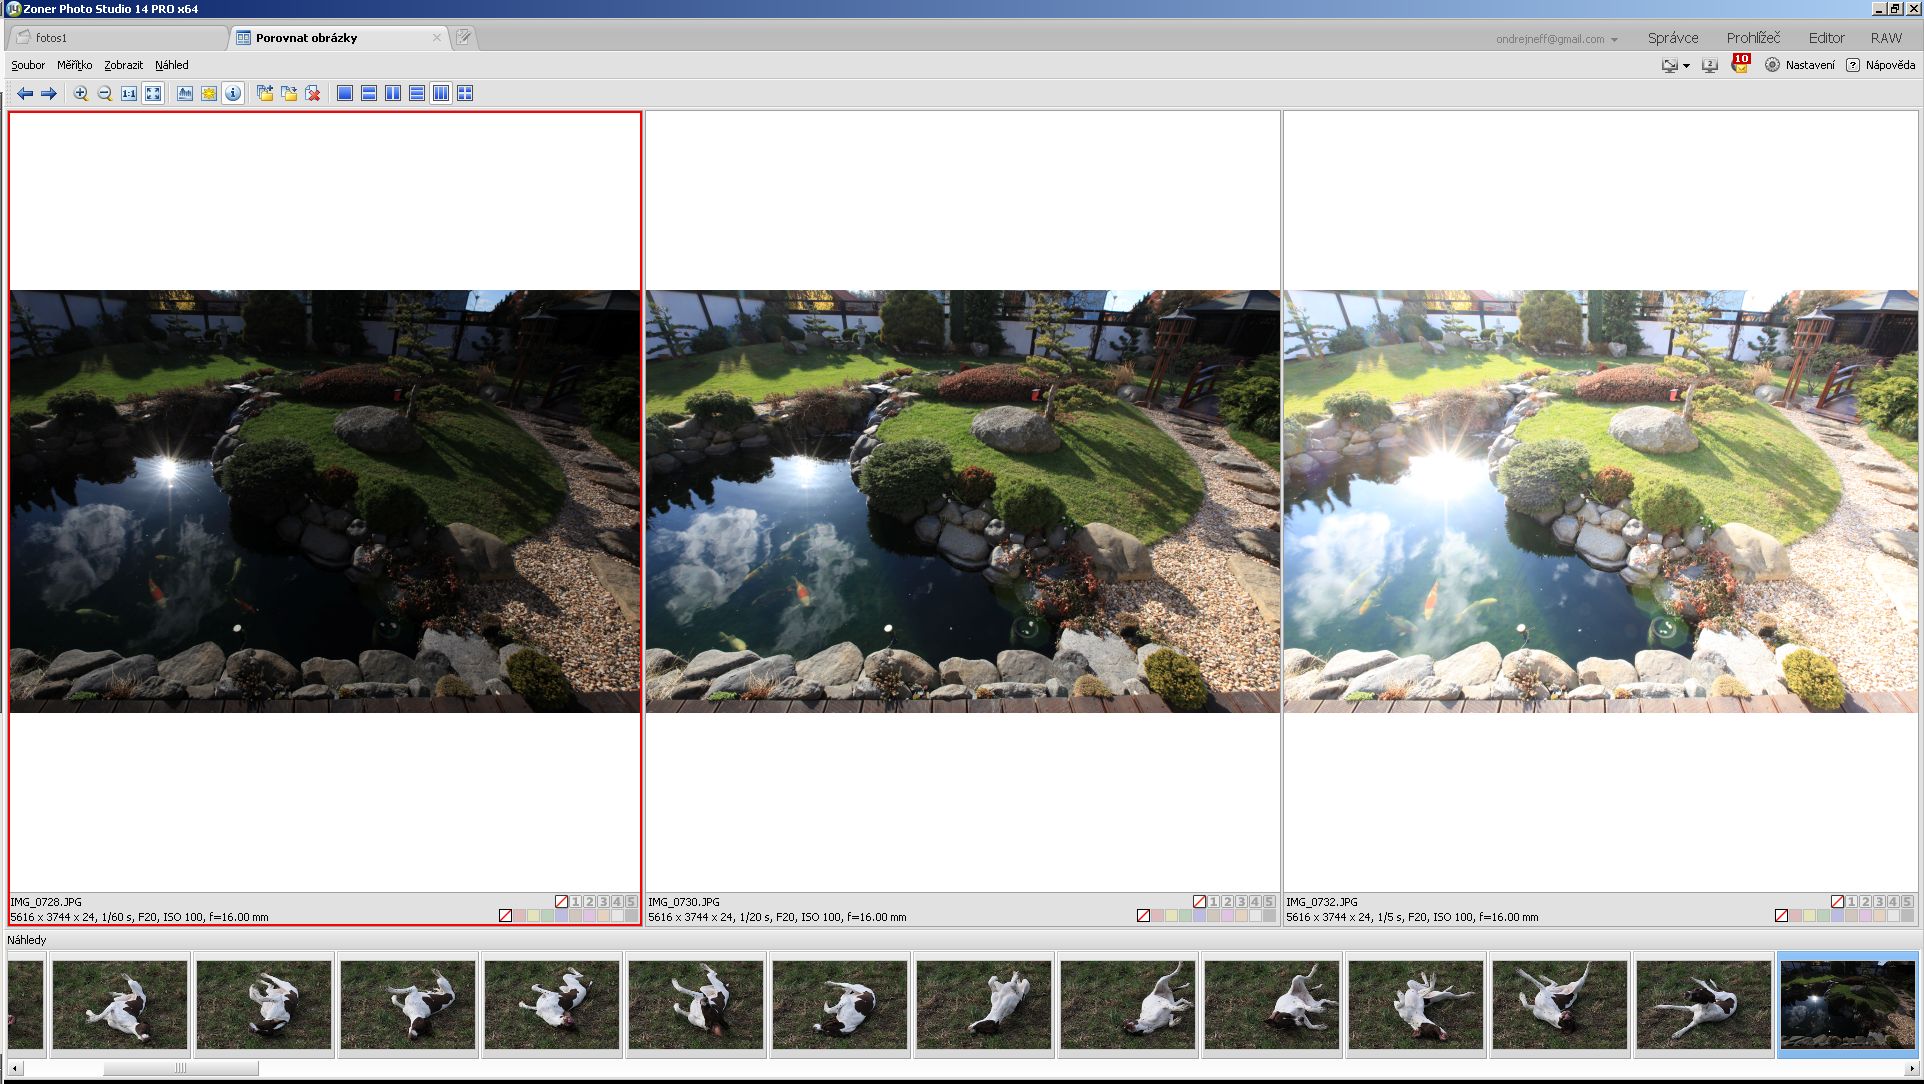Show the histogram via toolbar icon
Viewport: 1924px width, 1084px height.
coord(185,93)
